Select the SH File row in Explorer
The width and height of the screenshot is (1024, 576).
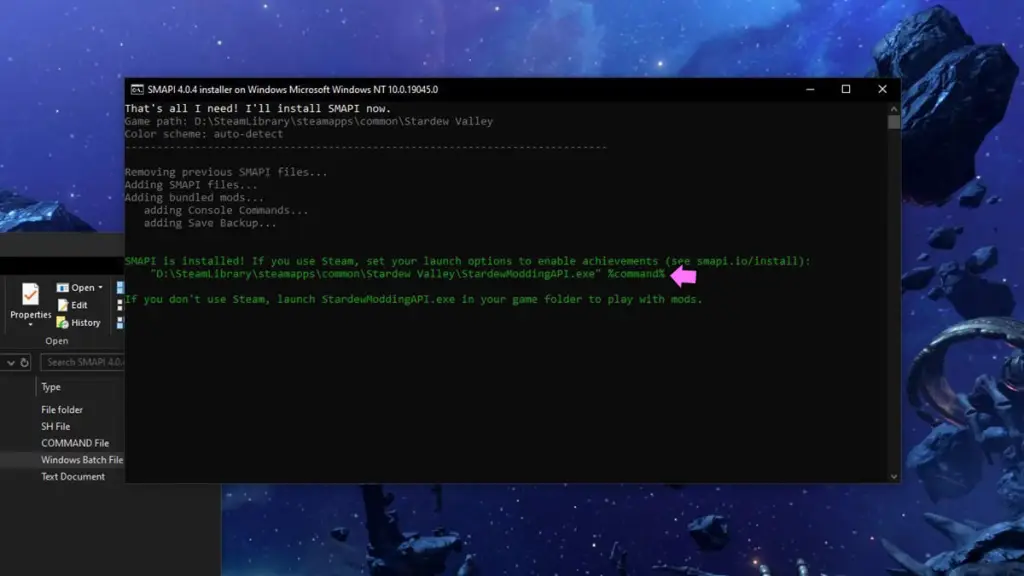pyautogui.click(x=56, y=426)
